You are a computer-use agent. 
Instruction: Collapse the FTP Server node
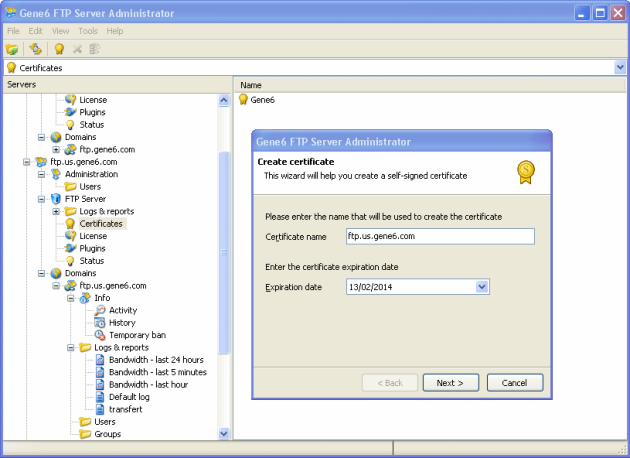(41, 199)
